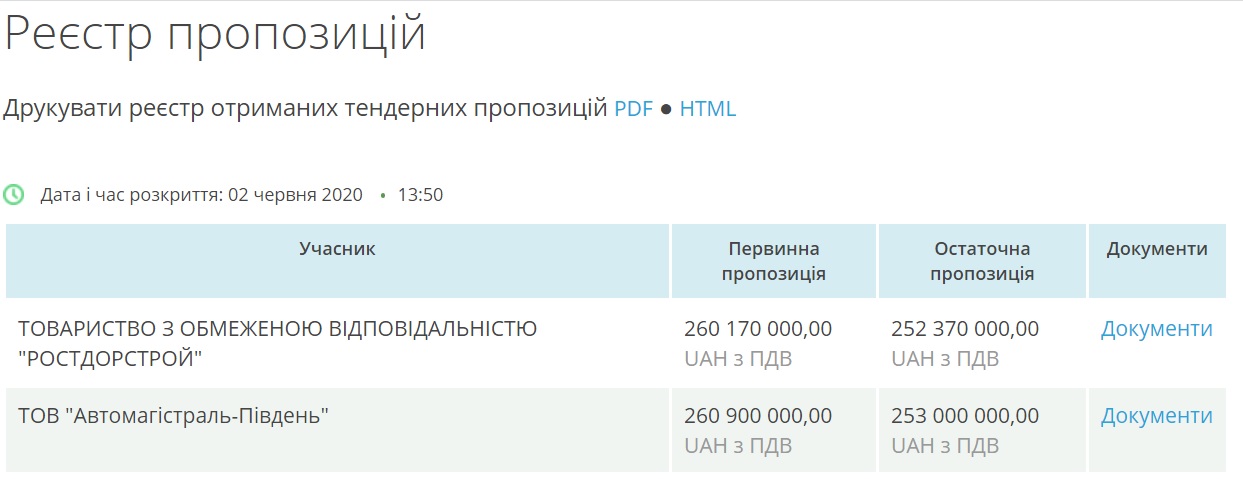
Task: Click the 260 170 000,00 initial bid
Action: 758,329
